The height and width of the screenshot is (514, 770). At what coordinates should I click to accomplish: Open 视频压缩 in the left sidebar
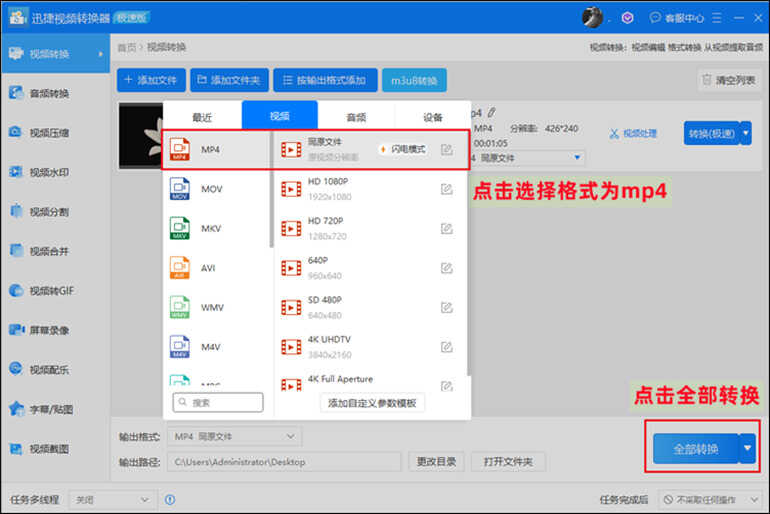pos(48,132)
